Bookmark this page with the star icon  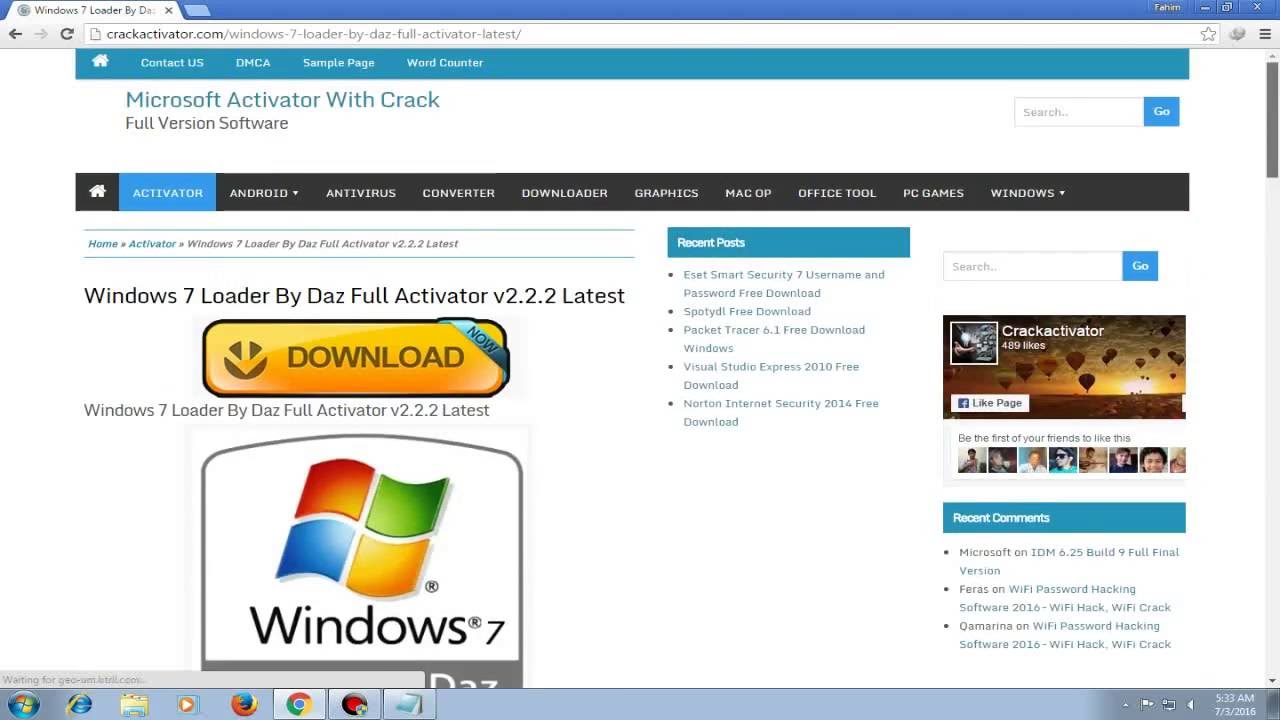(1208, 34)
